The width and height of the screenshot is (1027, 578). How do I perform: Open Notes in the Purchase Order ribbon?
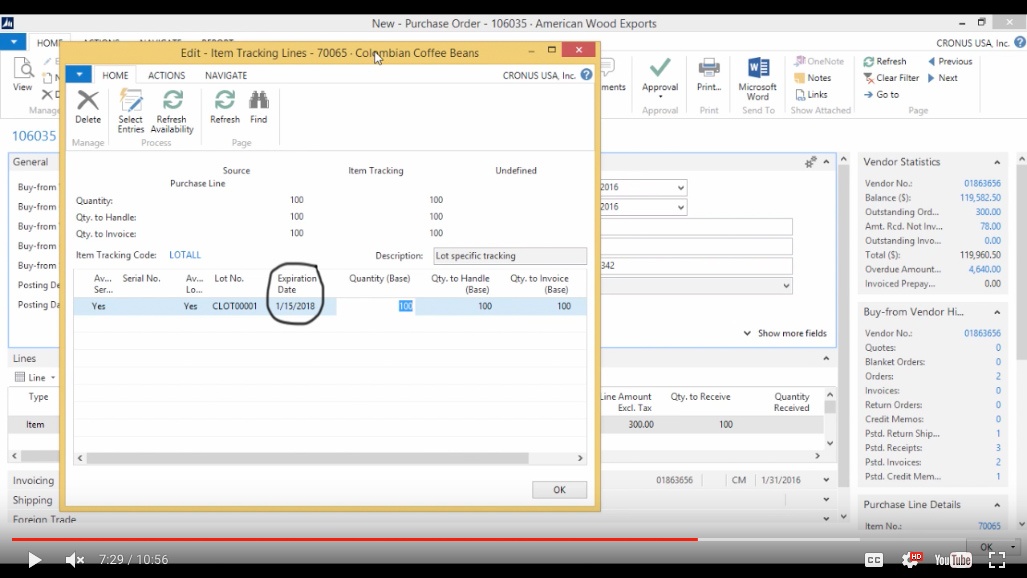[813, 77]
